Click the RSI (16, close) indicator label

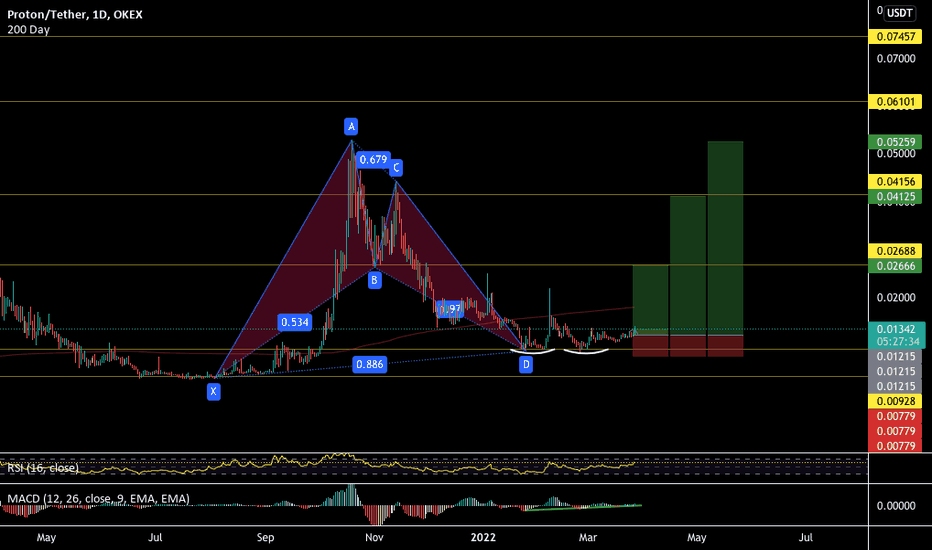coord(43,468)
